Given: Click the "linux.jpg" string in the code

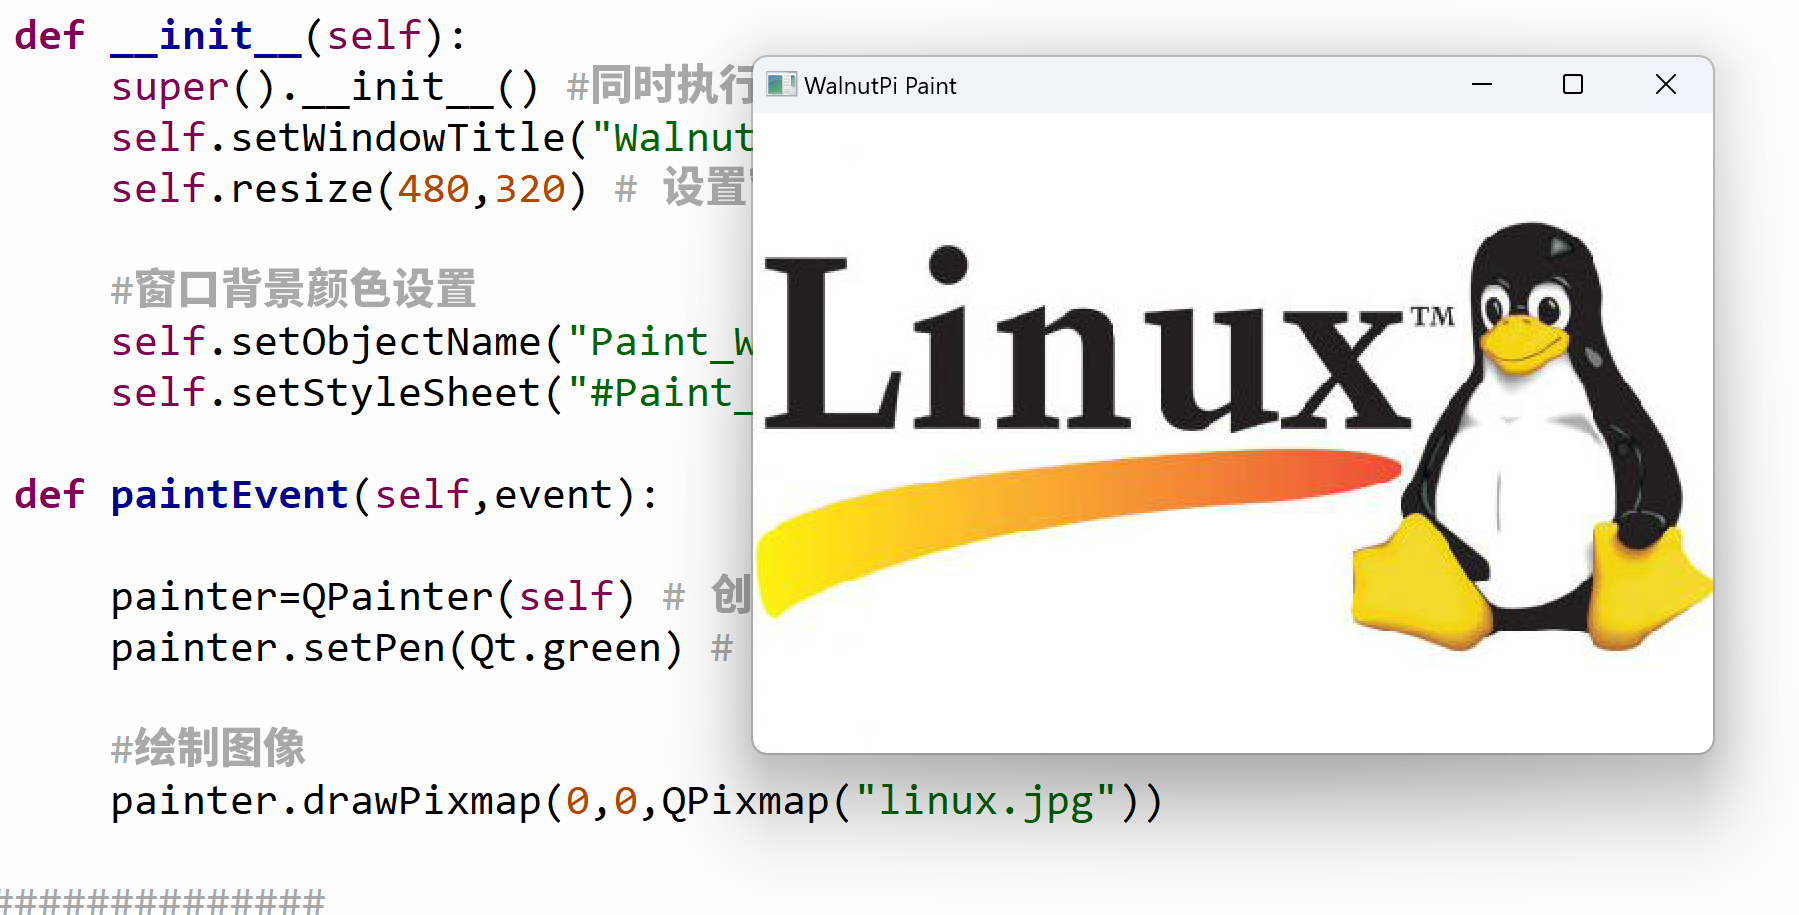Looking at the screenshot, I should click(x=985, y=802).
